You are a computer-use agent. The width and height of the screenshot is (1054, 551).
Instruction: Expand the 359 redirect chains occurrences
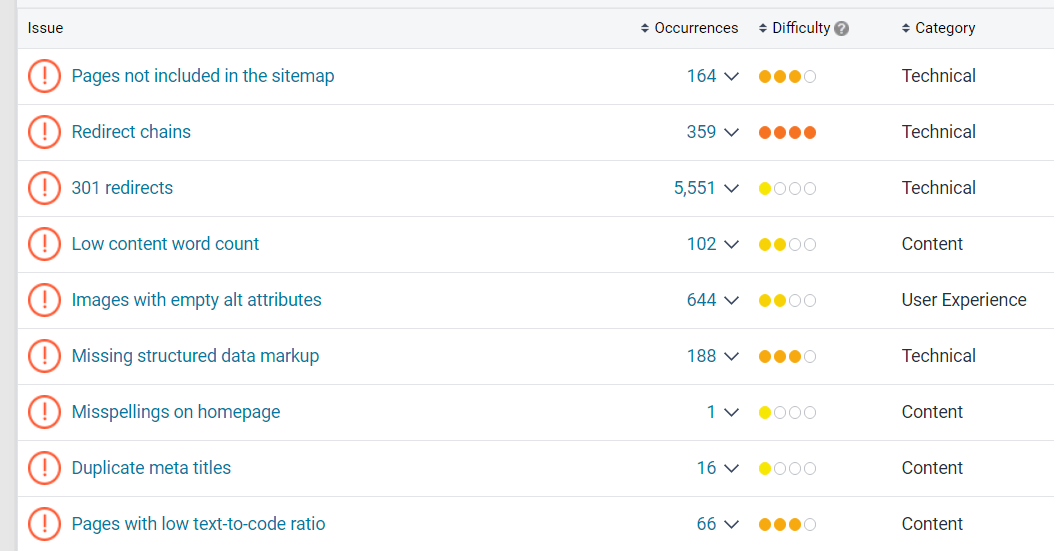pos(731,132)
